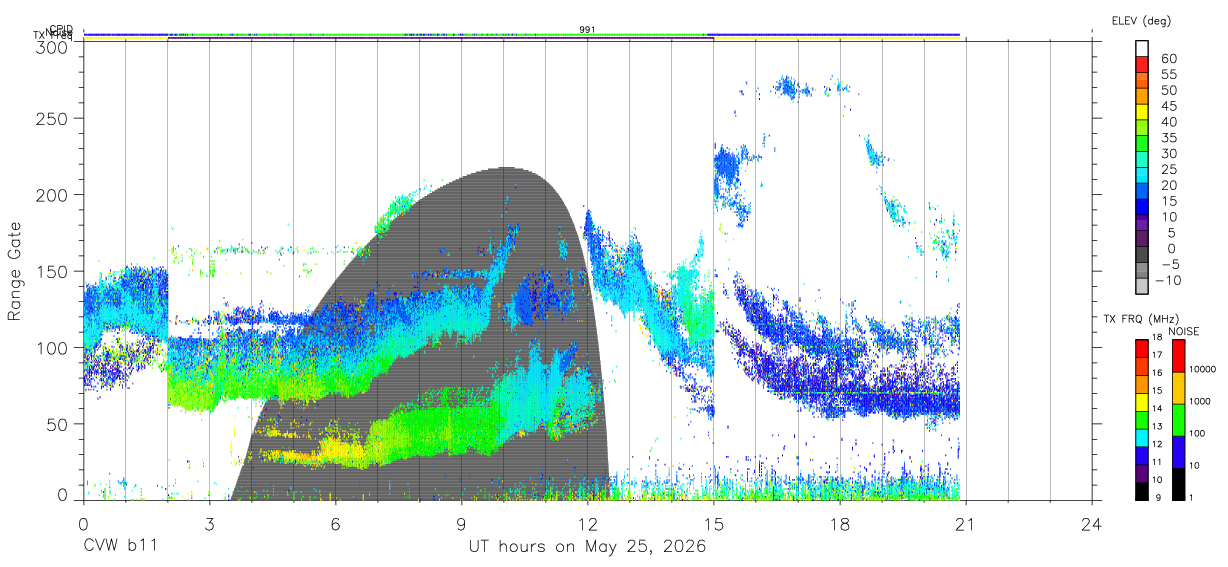Viewport: 1228px width, 567px height.
Task: Click the 'CVW b11' radar beam label
Action: [120, 547]
